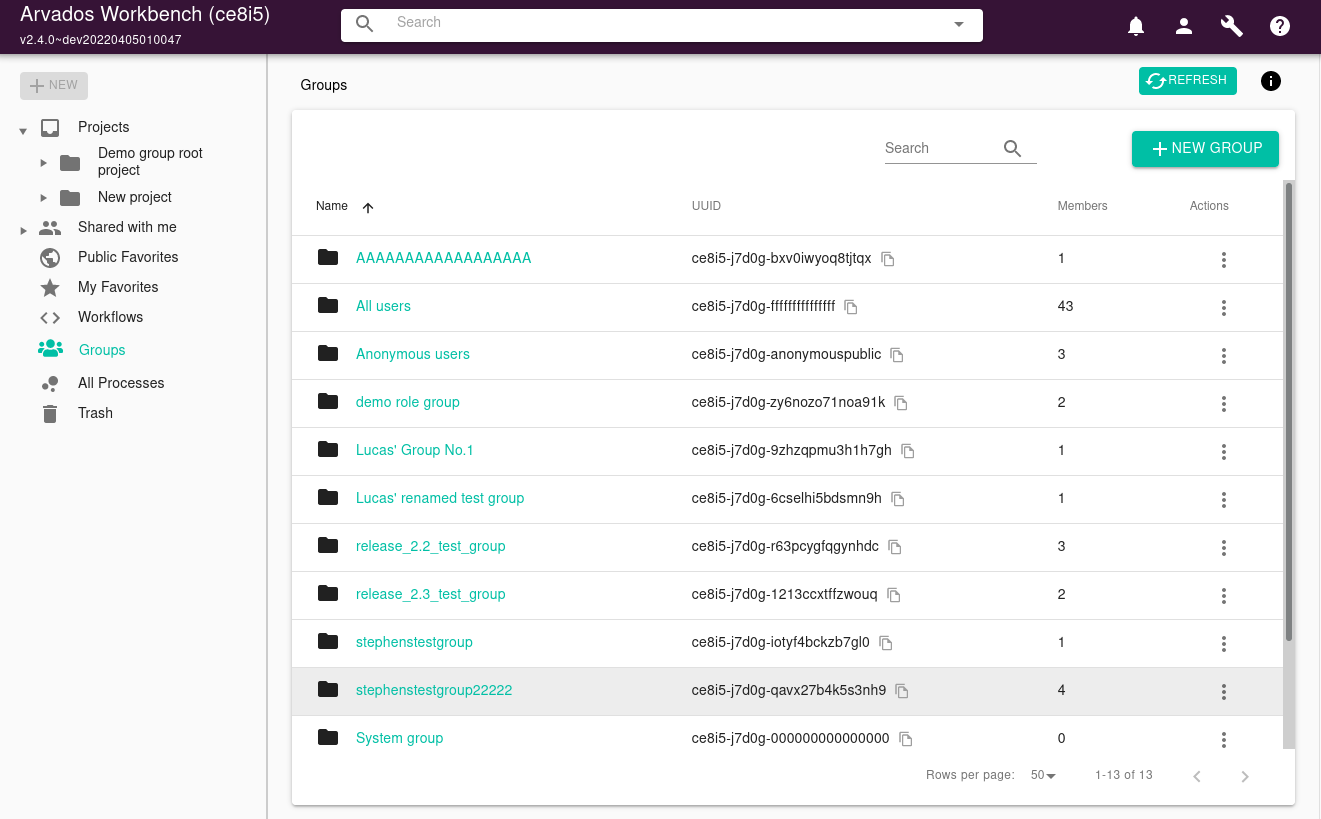
Task: Open the Rows per page dropdown
Action: point(1043,776)
